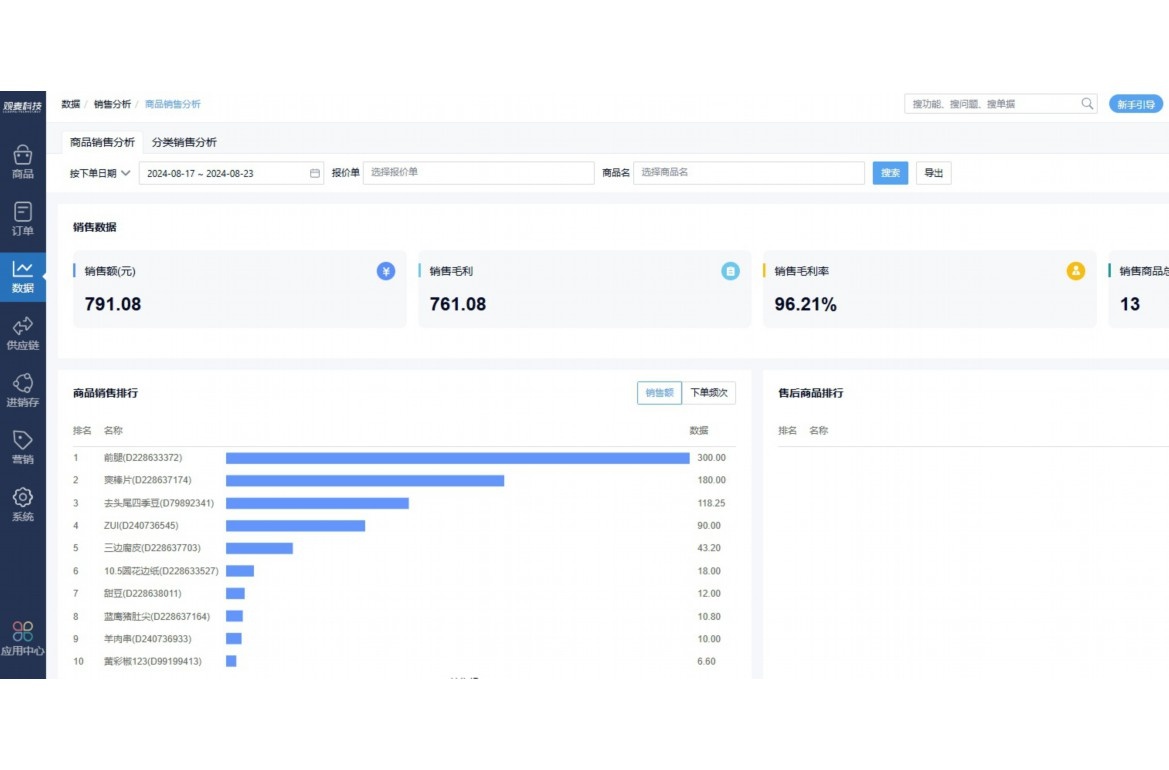The height and width of the screenshot is (770, 1169).
Task: Open the 选择商品名 dropdown
Action: tap(748, 173)
